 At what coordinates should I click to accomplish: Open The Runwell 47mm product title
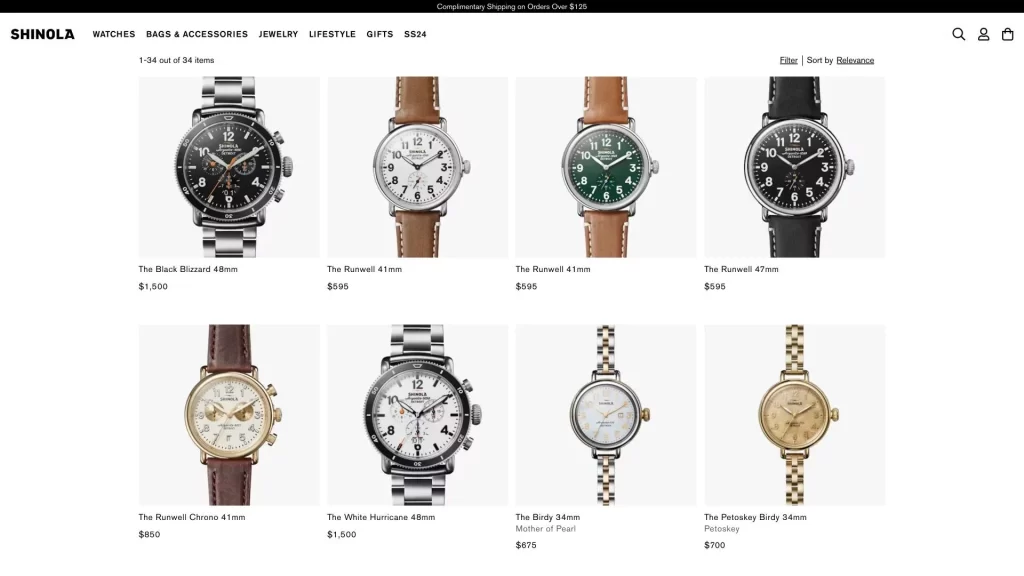coord(741,269)
